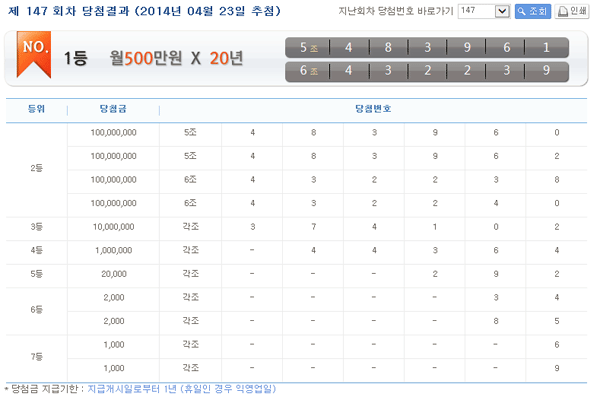
Task: Click the 1,000,000 prize amount in 4등 row
Action: click(113, 250)
